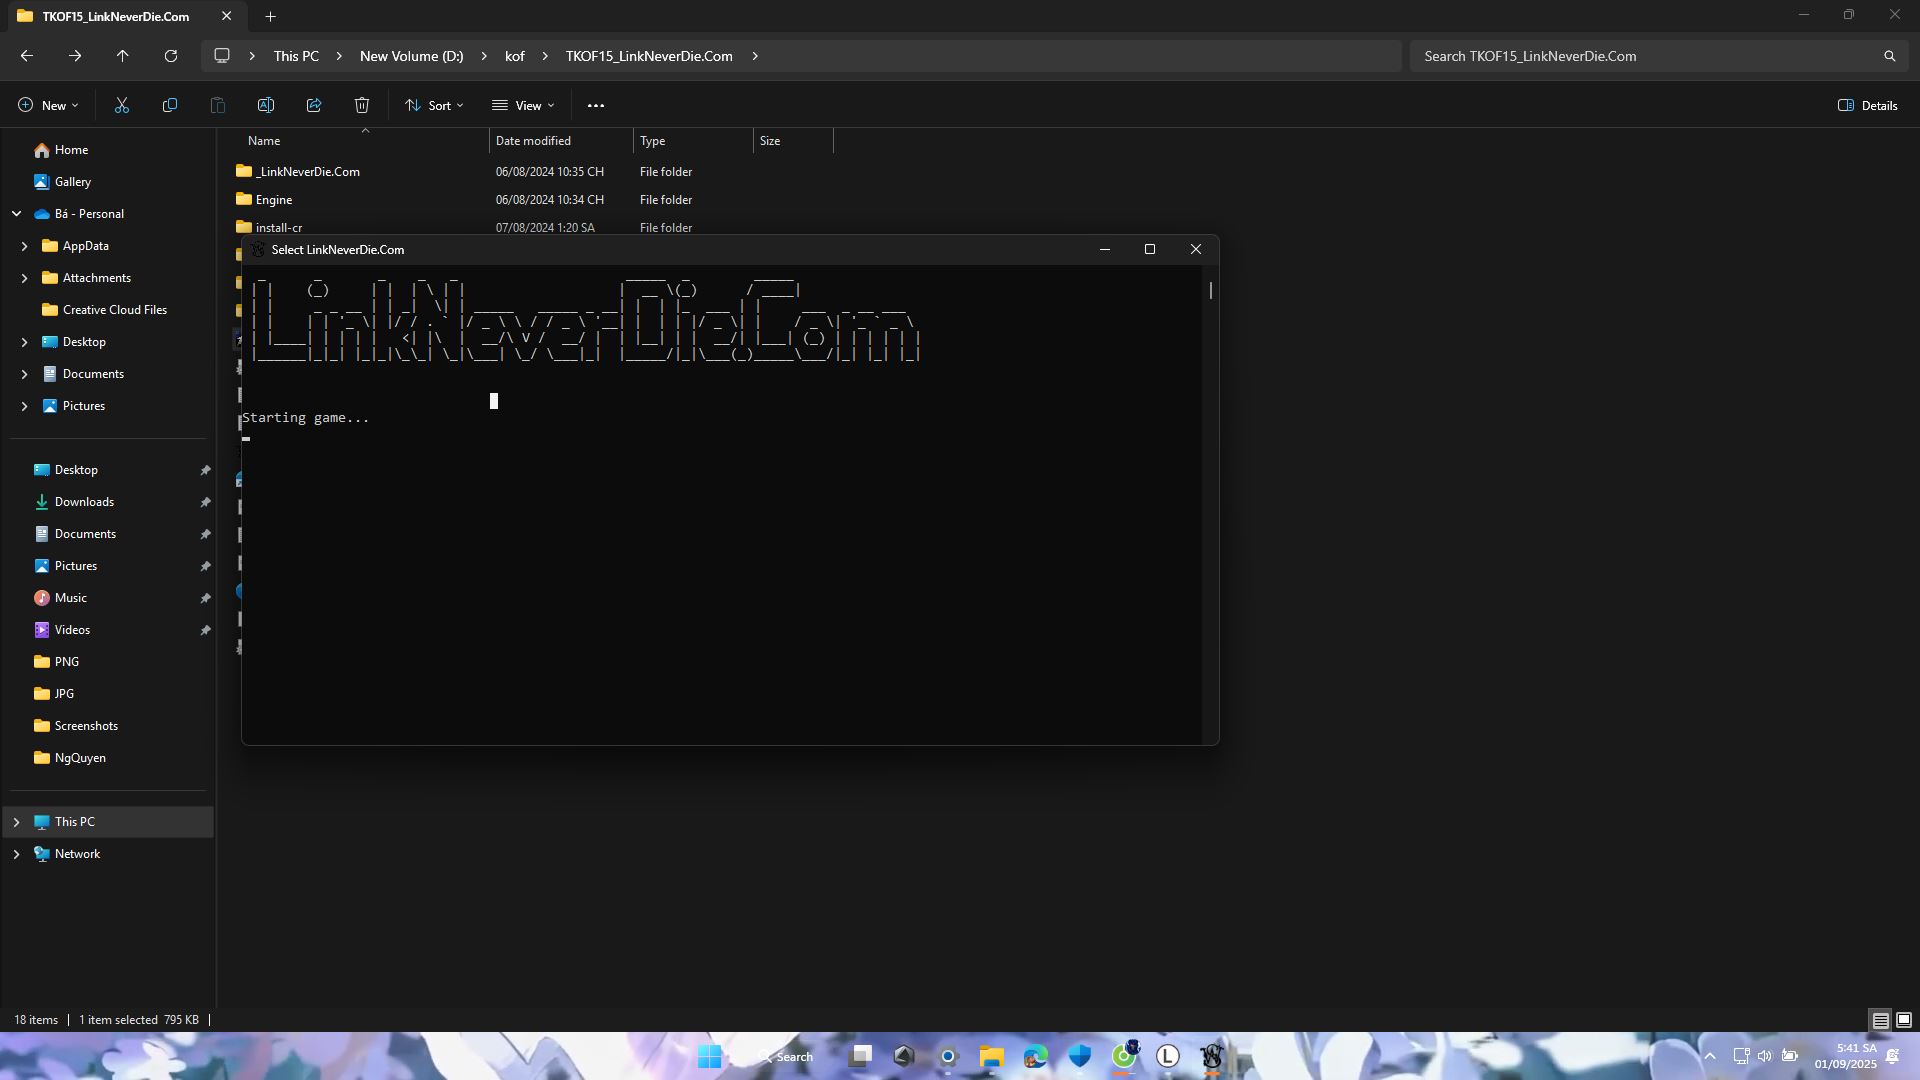
Task: Click the Share icon in toolbar
Action: (x=314, y=105)
